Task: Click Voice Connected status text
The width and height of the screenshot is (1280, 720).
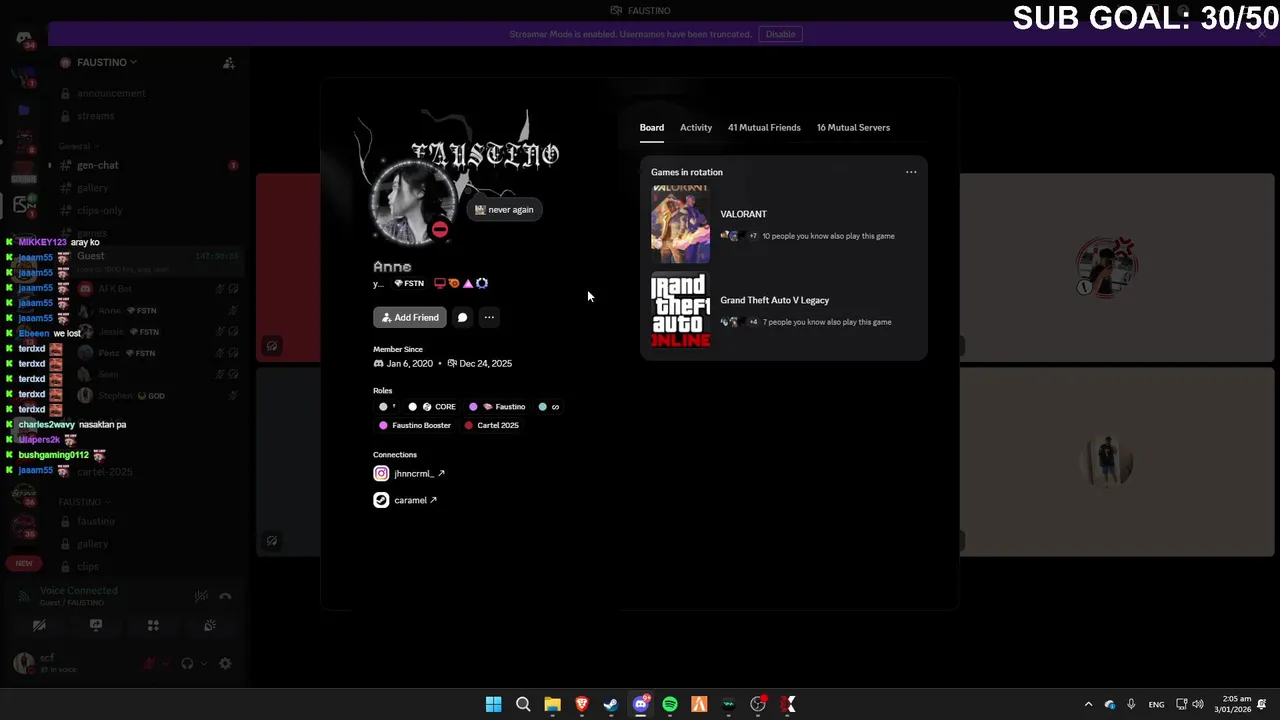Action: tap(78, 591)
